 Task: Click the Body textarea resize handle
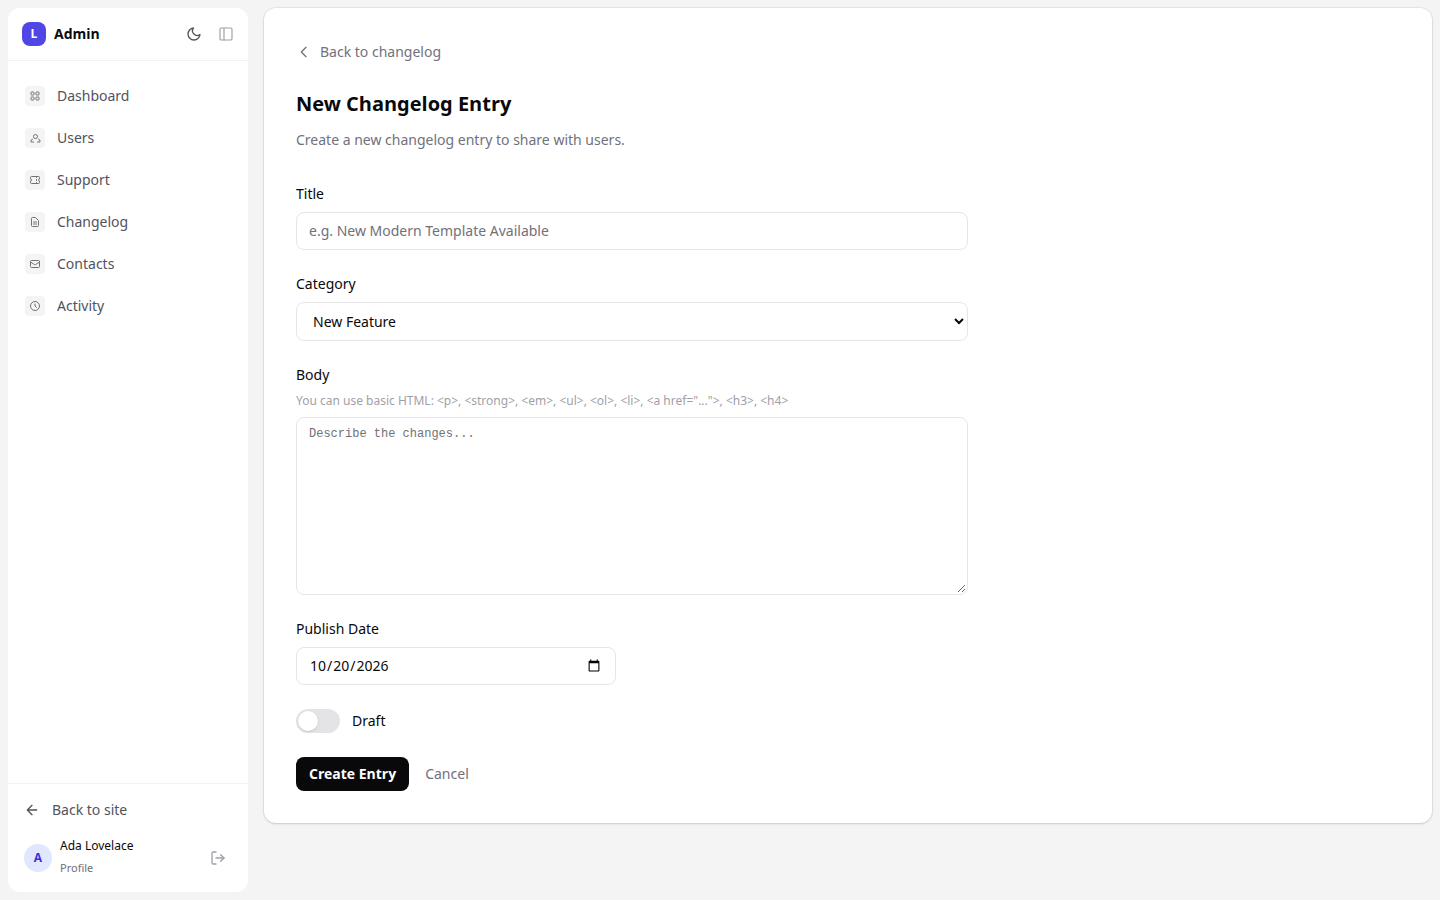tap(961, 588)
